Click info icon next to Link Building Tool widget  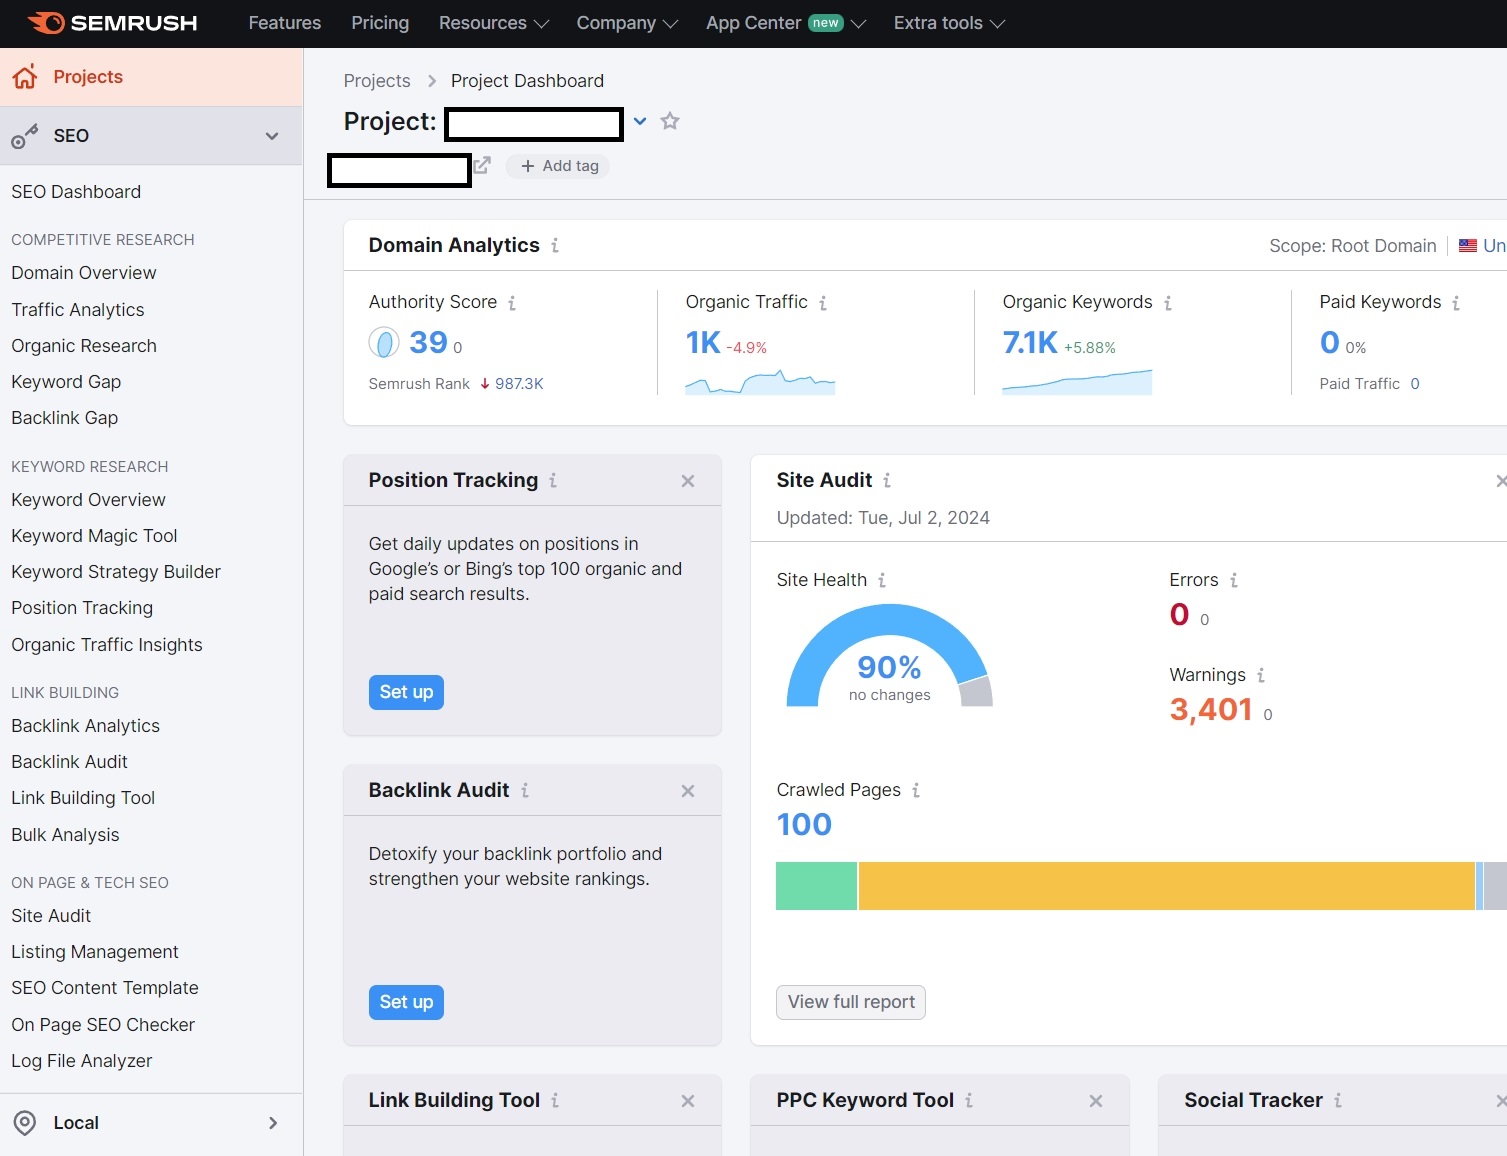click(555, 1101)
